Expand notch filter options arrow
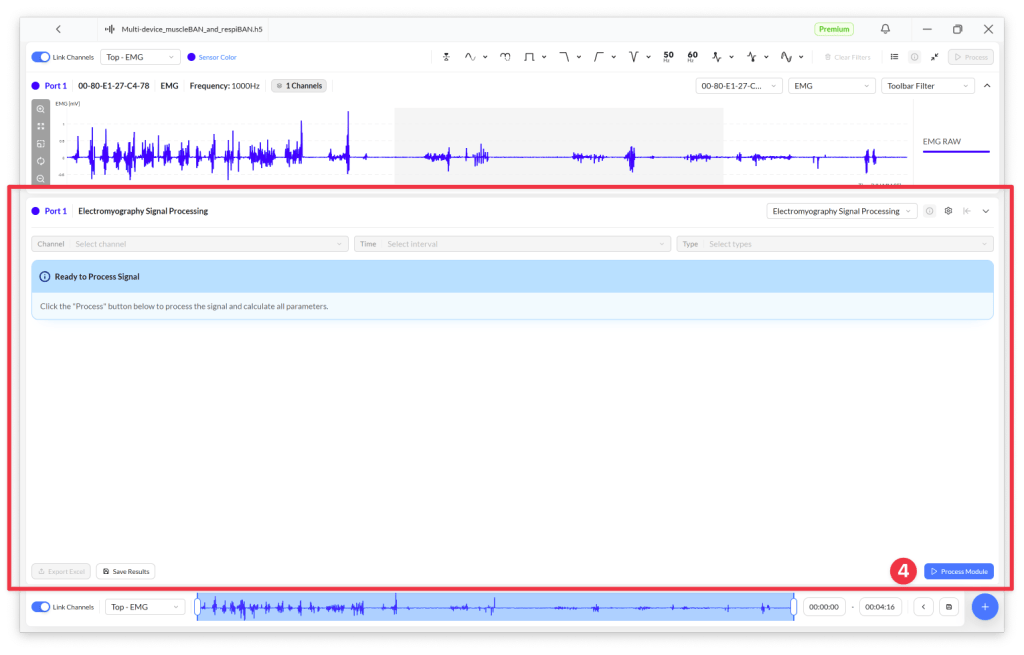Viewport: 1024px width, 655px height. coord(648,57)
